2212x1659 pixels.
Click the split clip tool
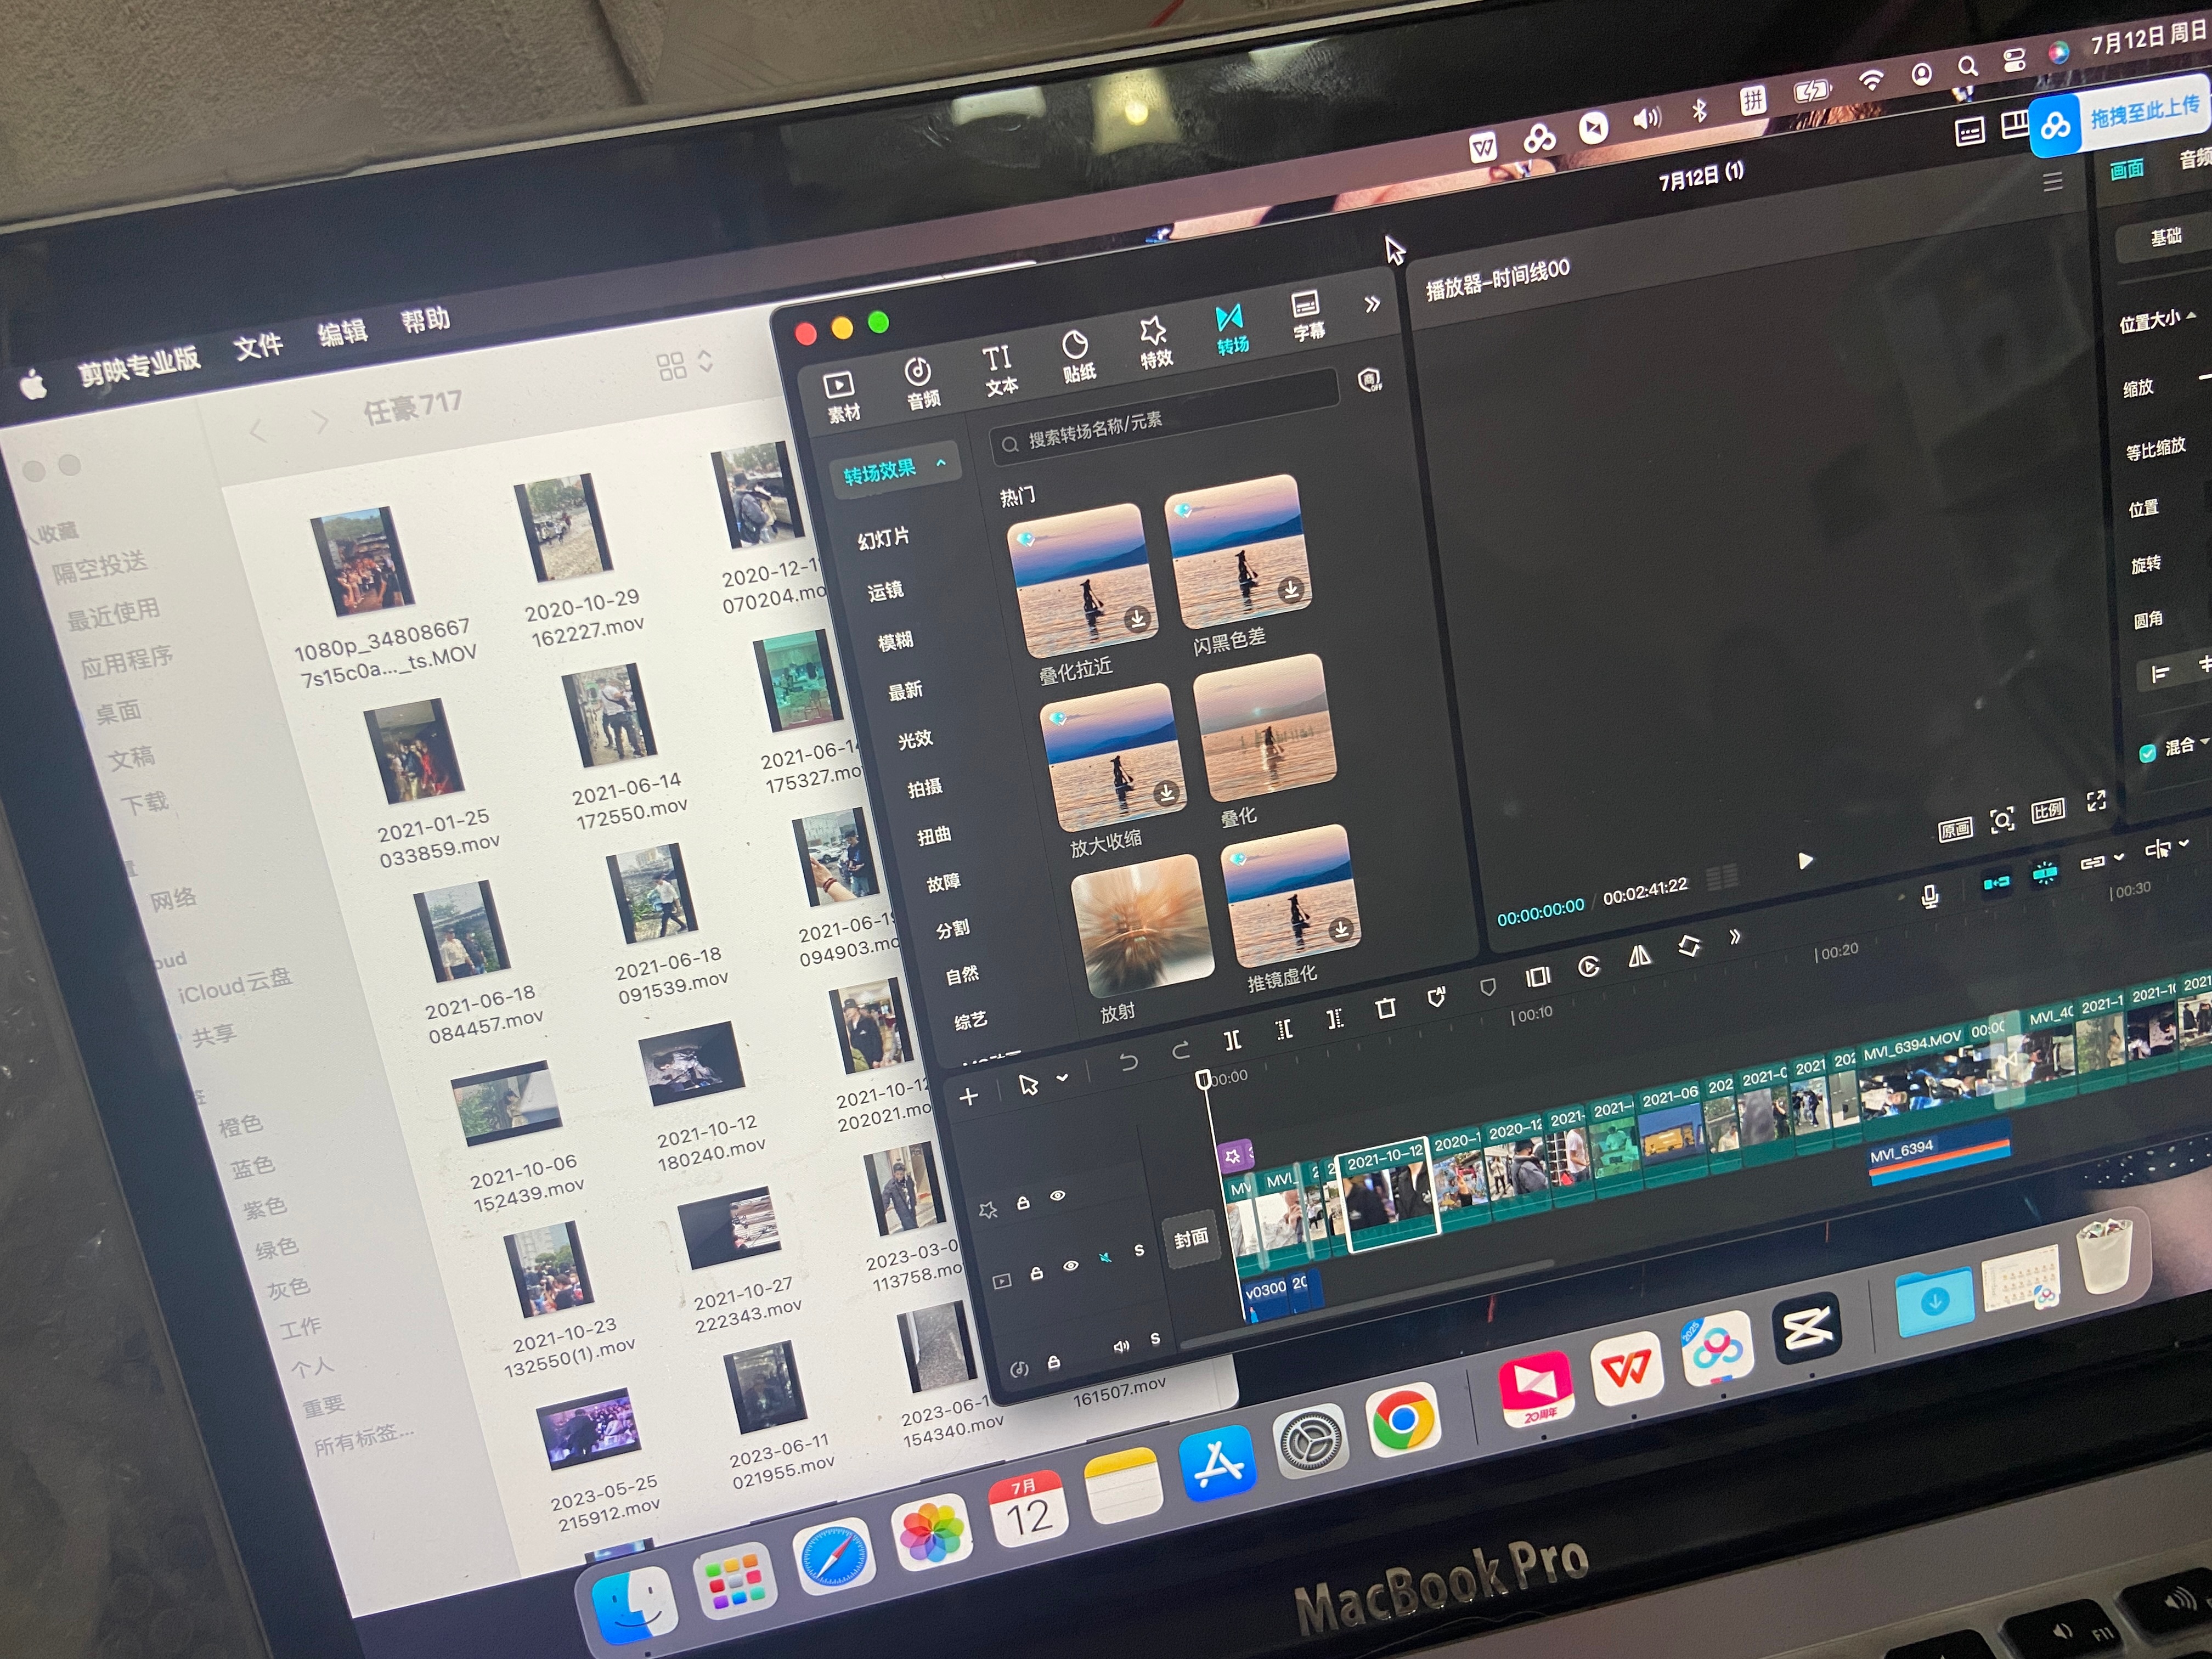[1232, 1040]
